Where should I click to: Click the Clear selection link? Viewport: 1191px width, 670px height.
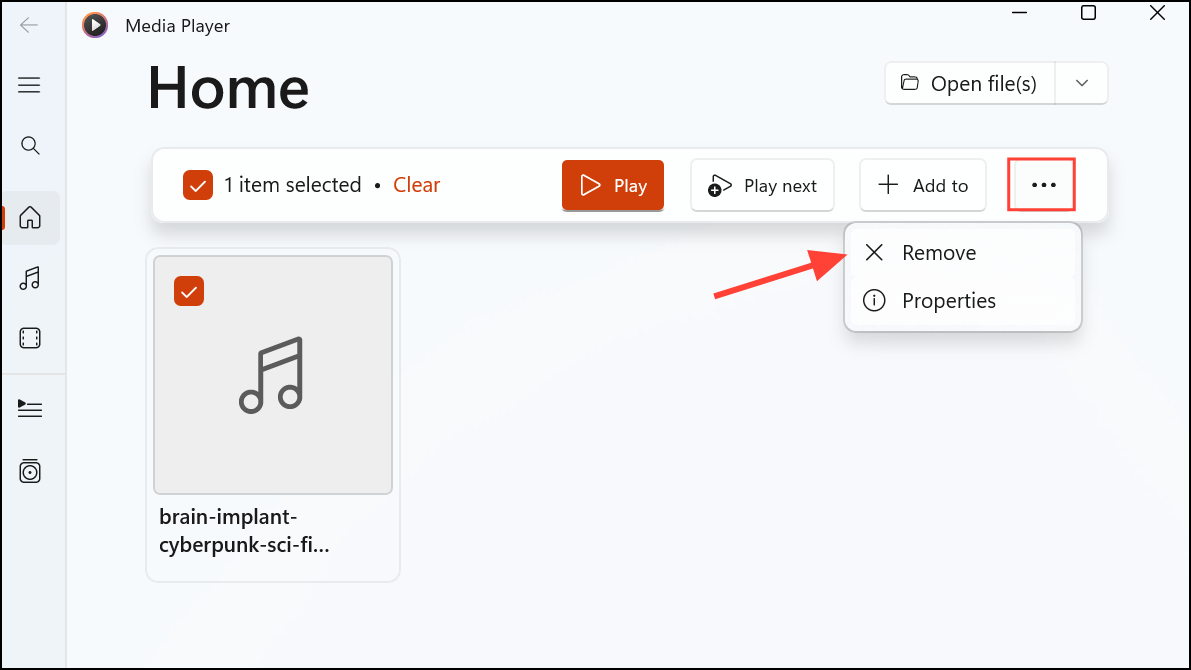pyautogui.click(x=416, y=185)
